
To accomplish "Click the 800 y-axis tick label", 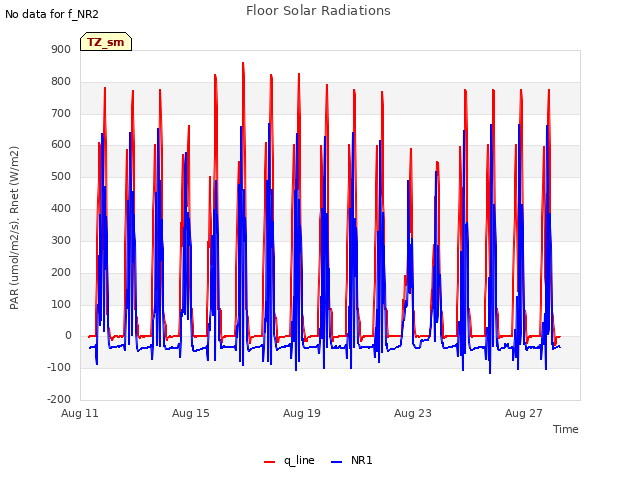I will [61, 81].
